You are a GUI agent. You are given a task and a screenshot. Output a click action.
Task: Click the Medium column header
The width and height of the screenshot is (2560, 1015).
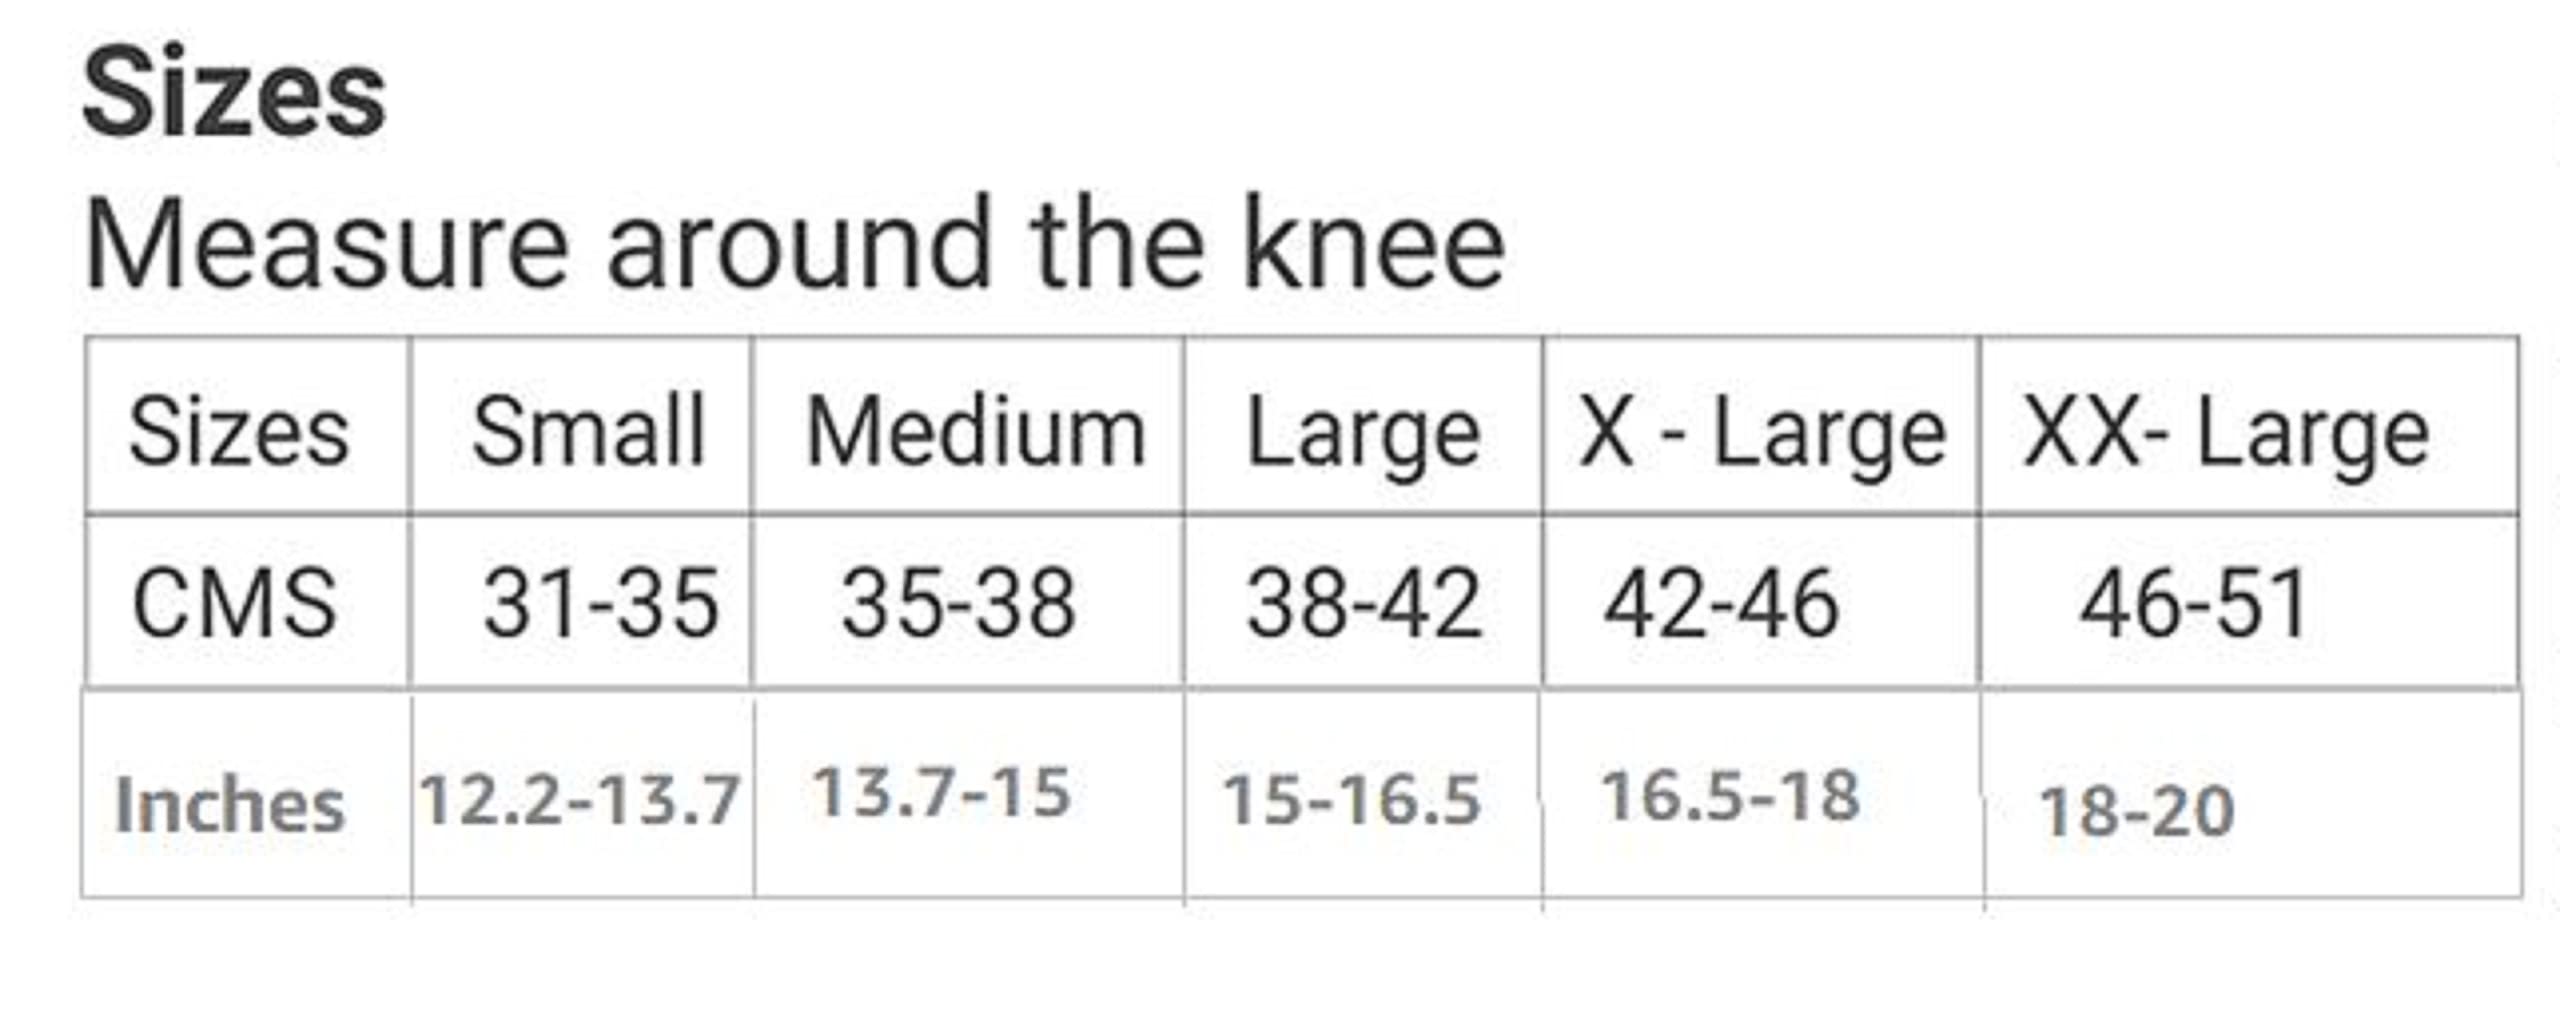click(975, 432)
